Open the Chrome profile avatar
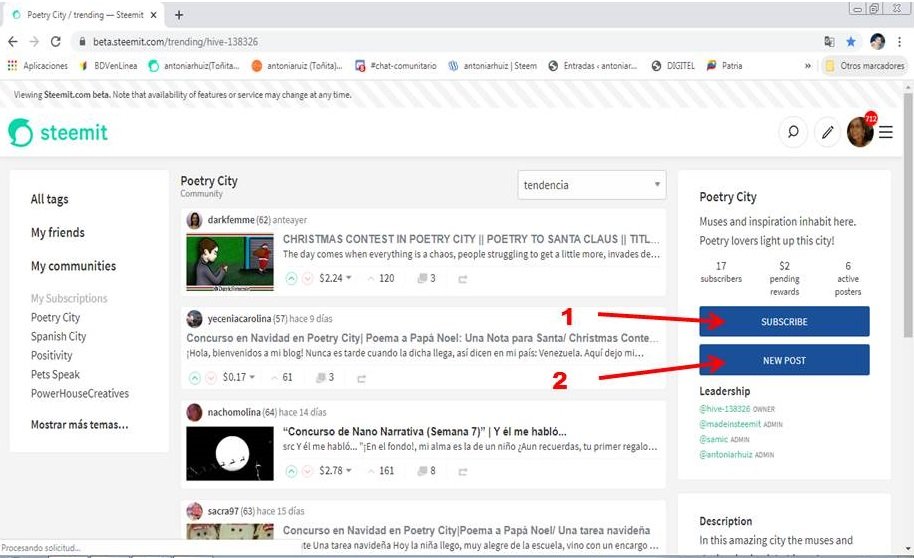This screenshot has height=558, width=914. pos(877,41)
